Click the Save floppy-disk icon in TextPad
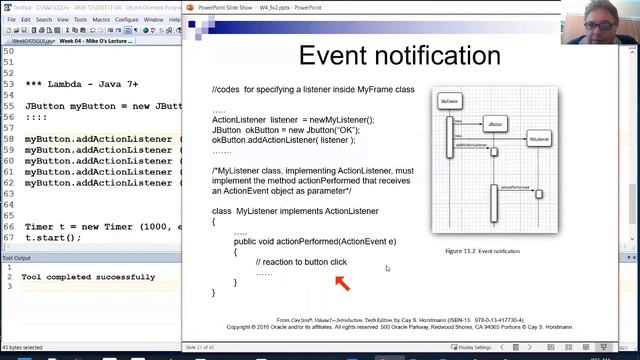The width and height of the screenshot is (640, 360). tap(24, 30)
